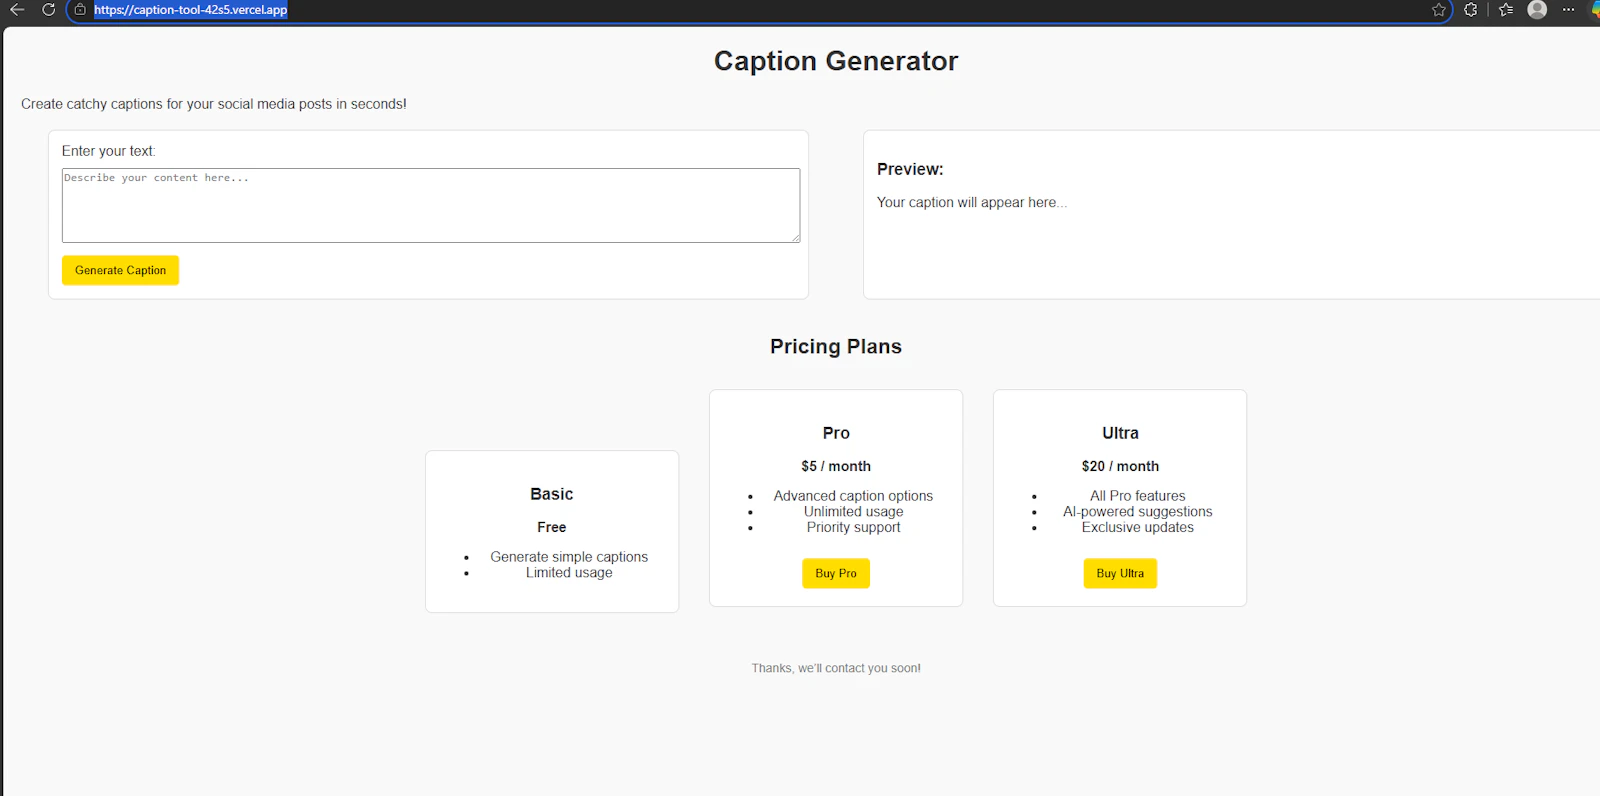This screenshot has width=1600, height=796.
Task: Click the Basic plan title
Action: pyautogui.click(x=552, y=494)
